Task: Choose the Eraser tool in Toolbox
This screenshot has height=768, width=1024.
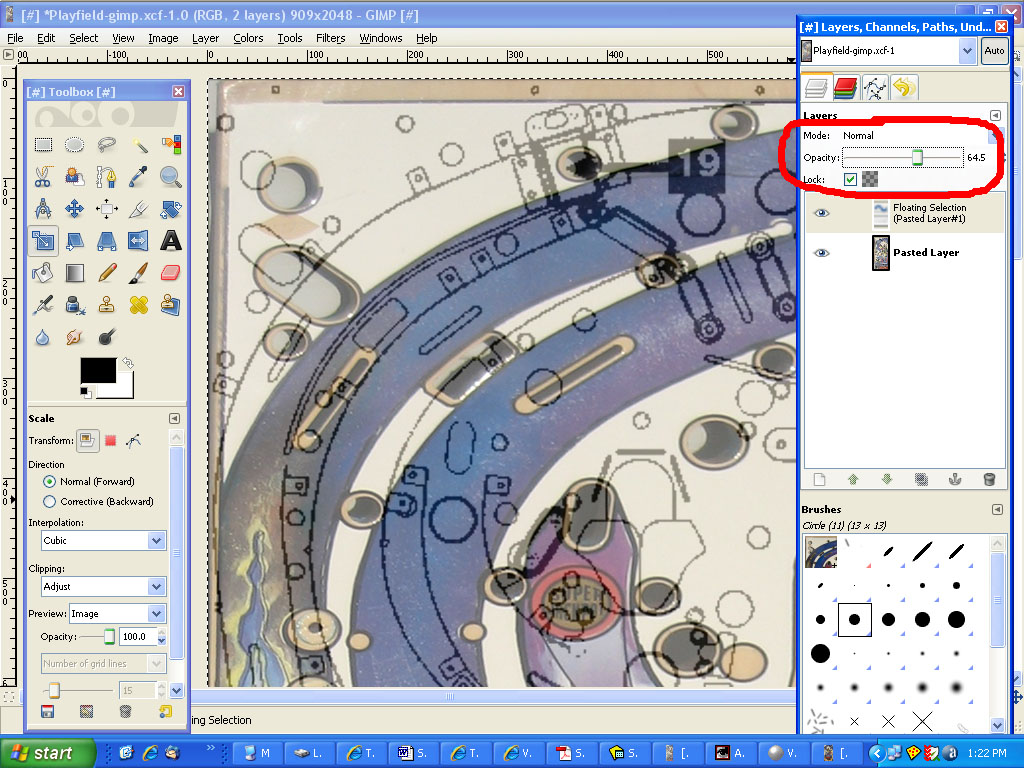Action: pyautogui.click(x=171, y=272)
